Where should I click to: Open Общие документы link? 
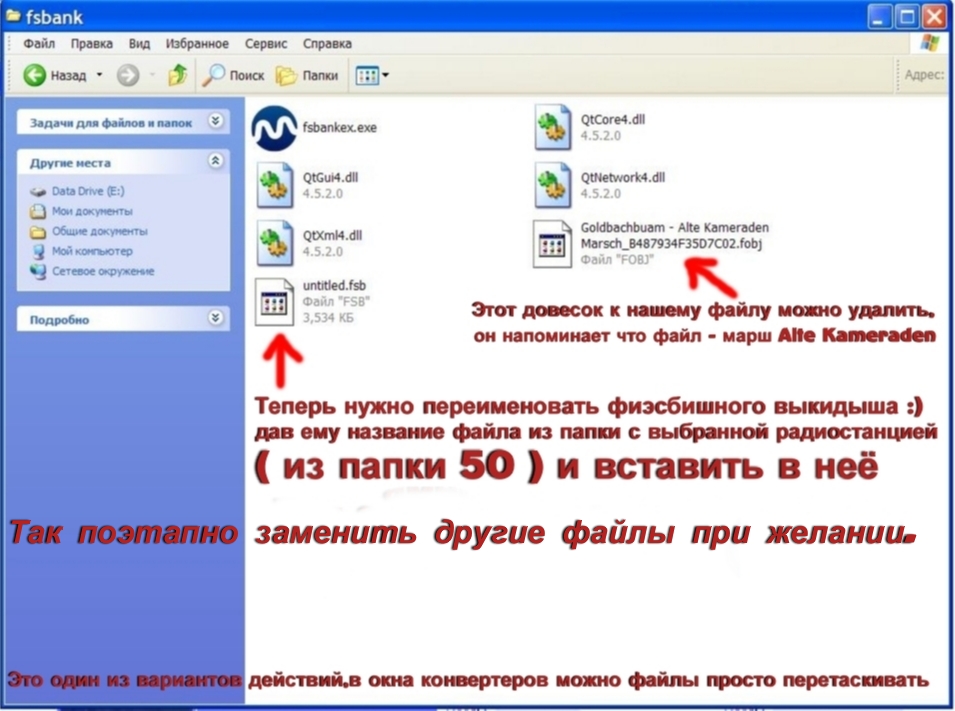(100, 232)
